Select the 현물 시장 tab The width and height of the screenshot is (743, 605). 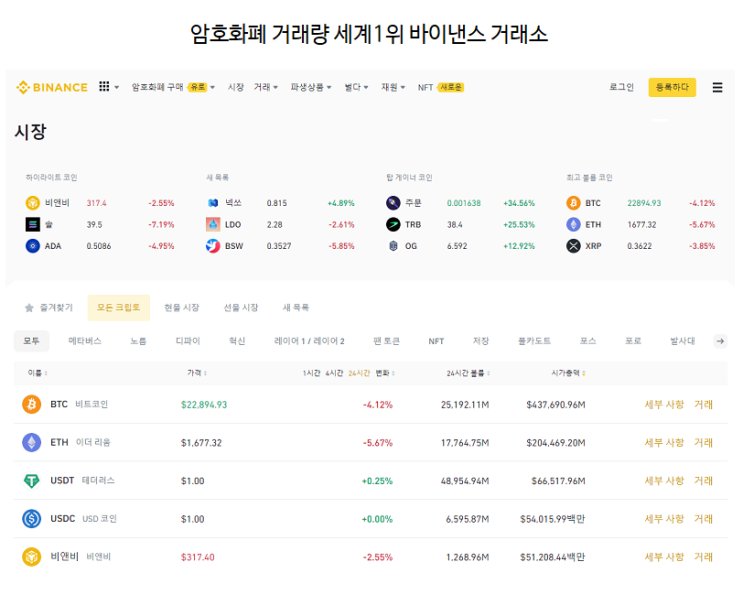(x=181, y=307)
